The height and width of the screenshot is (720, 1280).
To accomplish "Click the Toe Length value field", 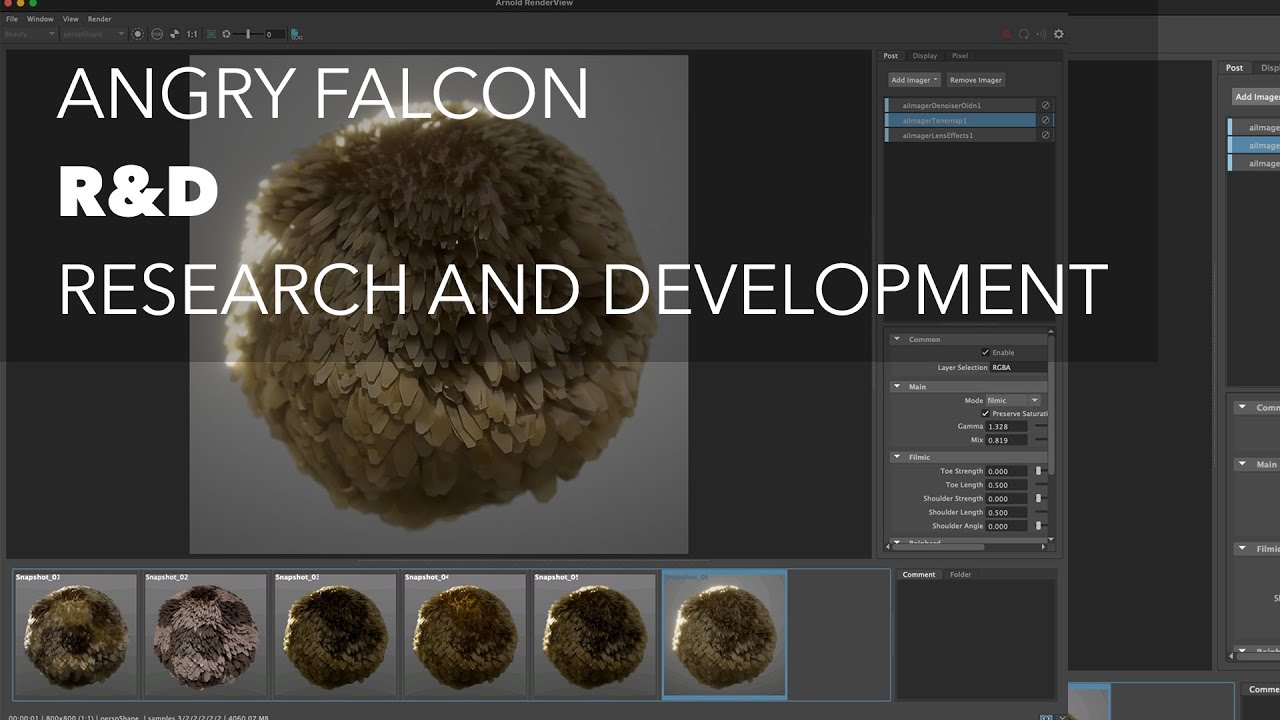I will [1006, 485].
